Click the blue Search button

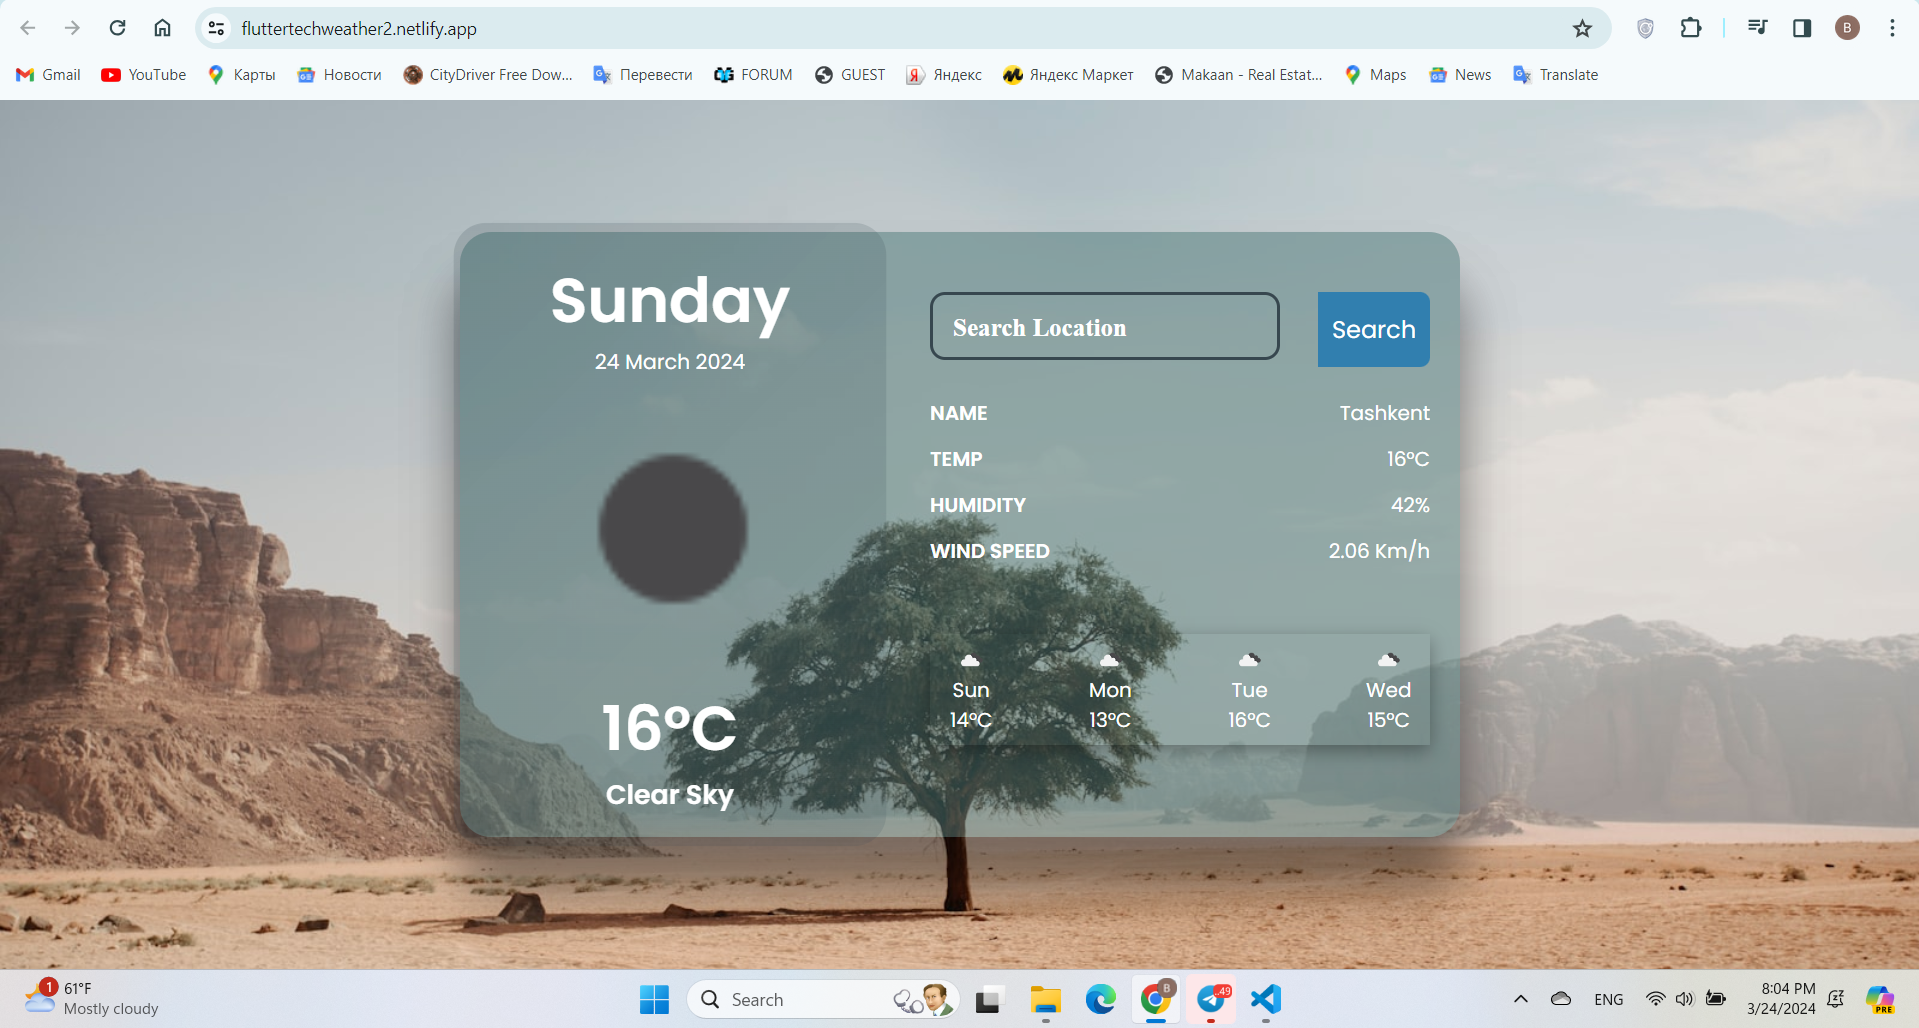(1372, 329)
